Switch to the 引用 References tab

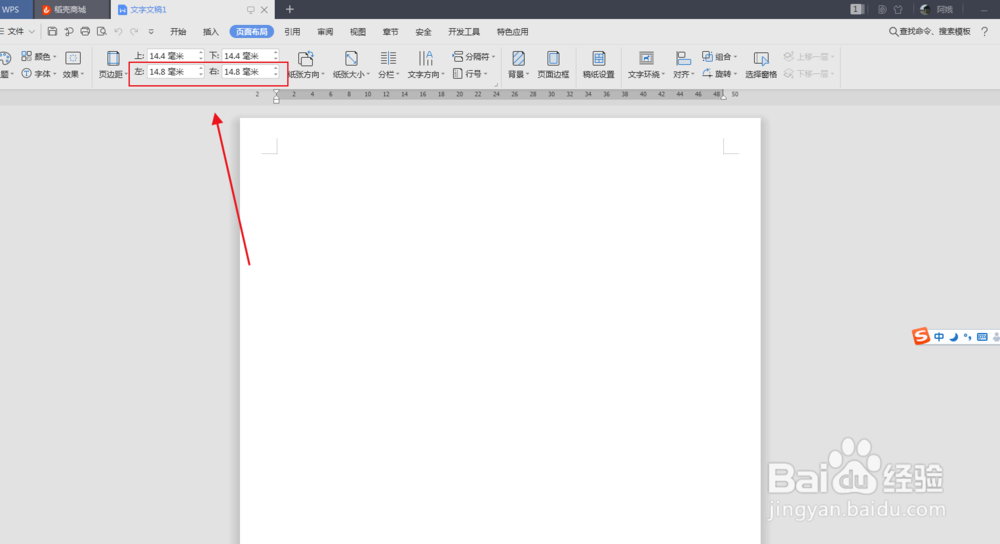pyautogui.click(x=292, y=32)
